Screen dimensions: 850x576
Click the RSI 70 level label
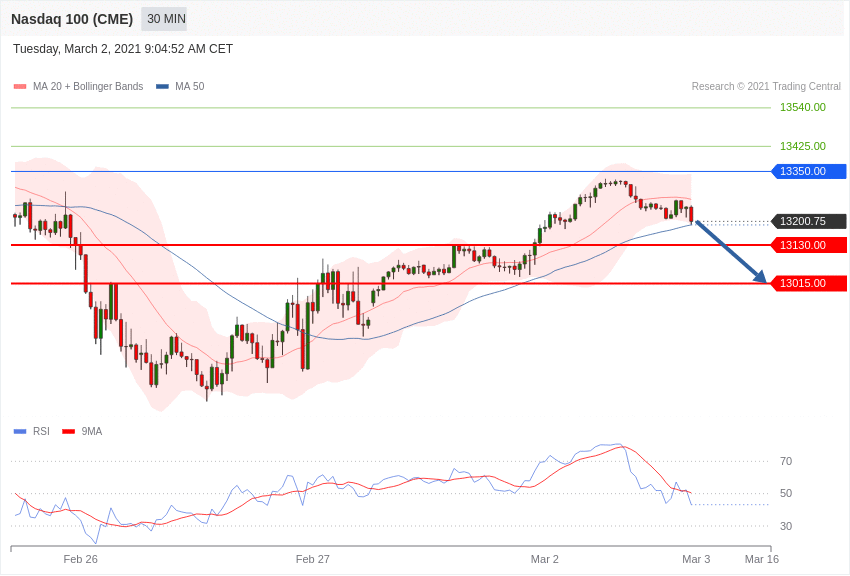[x=786, y=461]
